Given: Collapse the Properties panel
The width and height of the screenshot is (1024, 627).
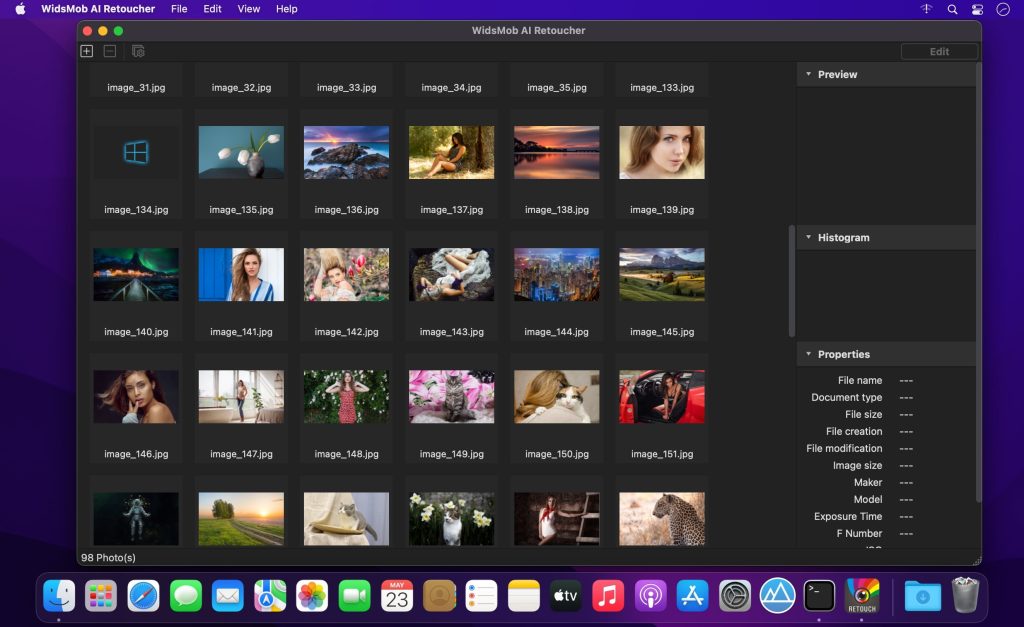Looking at the screenshot, I should coord(809,353).
